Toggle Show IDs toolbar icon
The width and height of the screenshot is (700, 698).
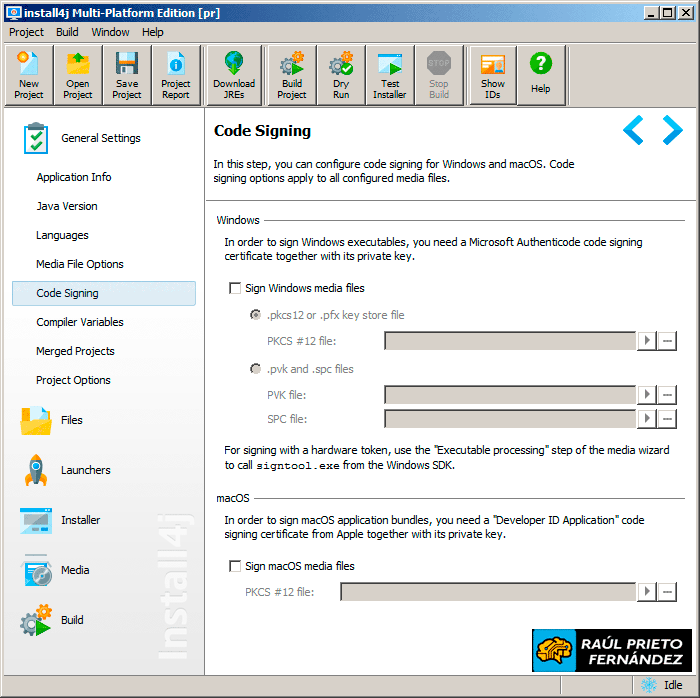tap(493, 75)
